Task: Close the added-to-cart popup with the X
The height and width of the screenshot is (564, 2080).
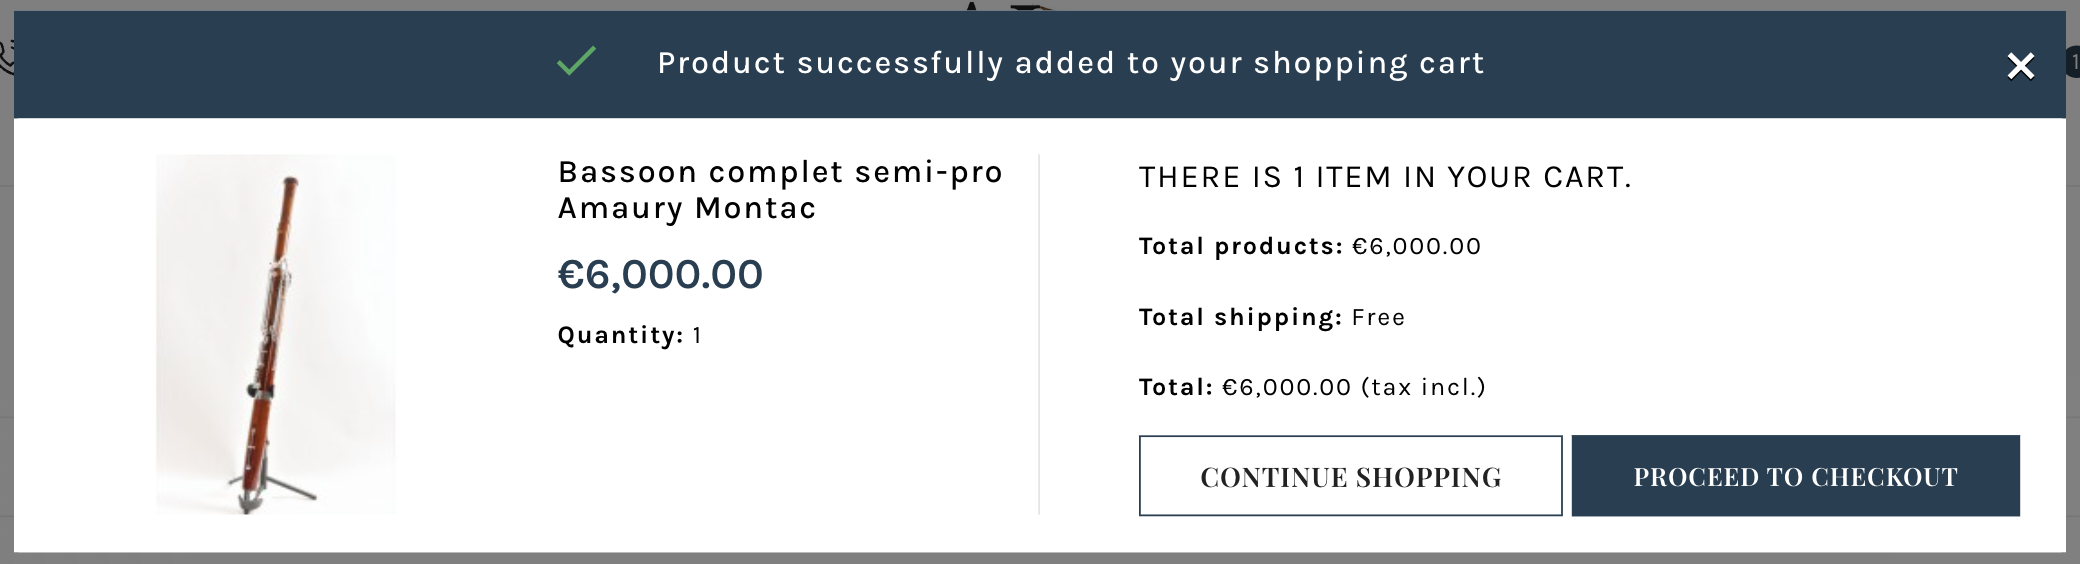Action: [x=2020, y=66]
